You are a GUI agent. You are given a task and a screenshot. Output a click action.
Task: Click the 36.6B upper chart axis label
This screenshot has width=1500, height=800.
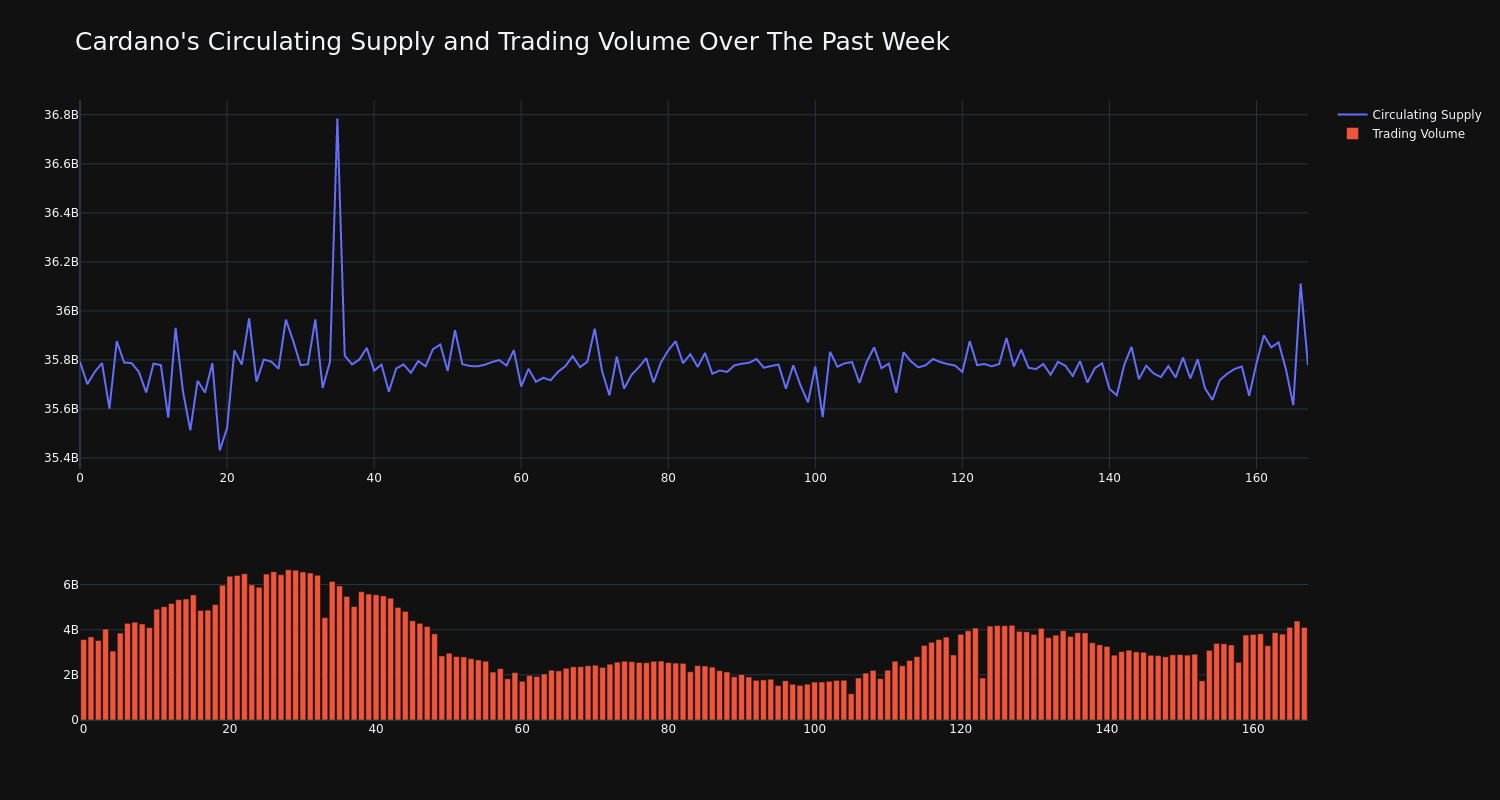click(x=61, y=164)
